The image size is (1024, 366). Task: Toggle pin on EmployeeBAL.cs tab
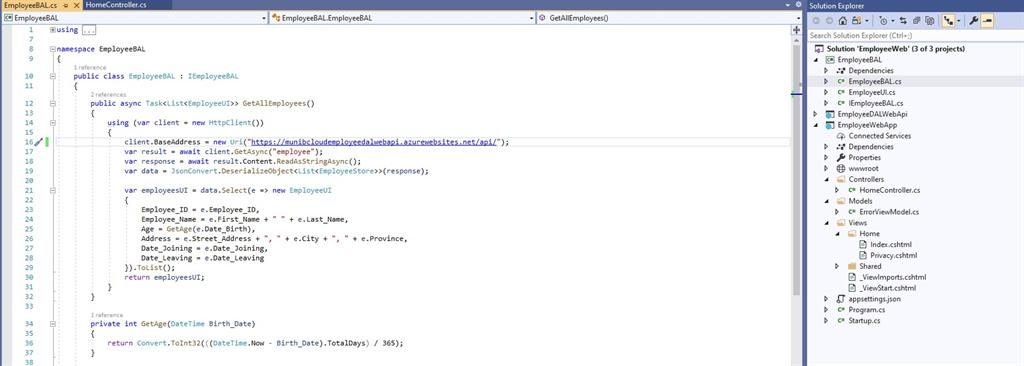[x=65, y=5]
